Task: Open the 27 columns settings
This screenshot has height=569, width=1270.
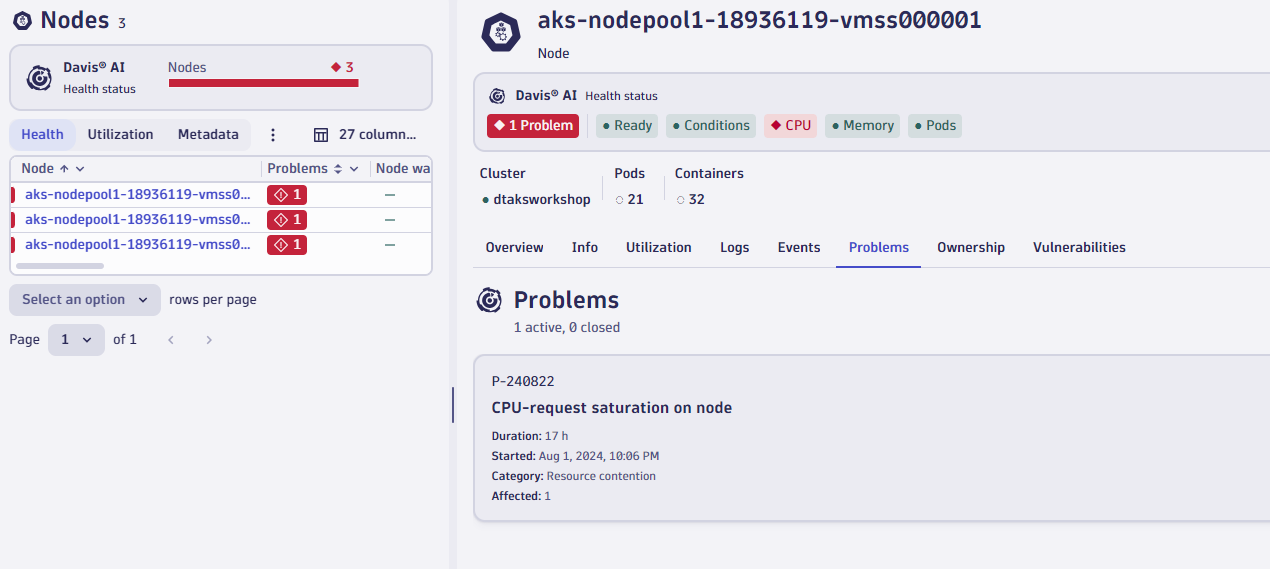Action: coord(364,135)
